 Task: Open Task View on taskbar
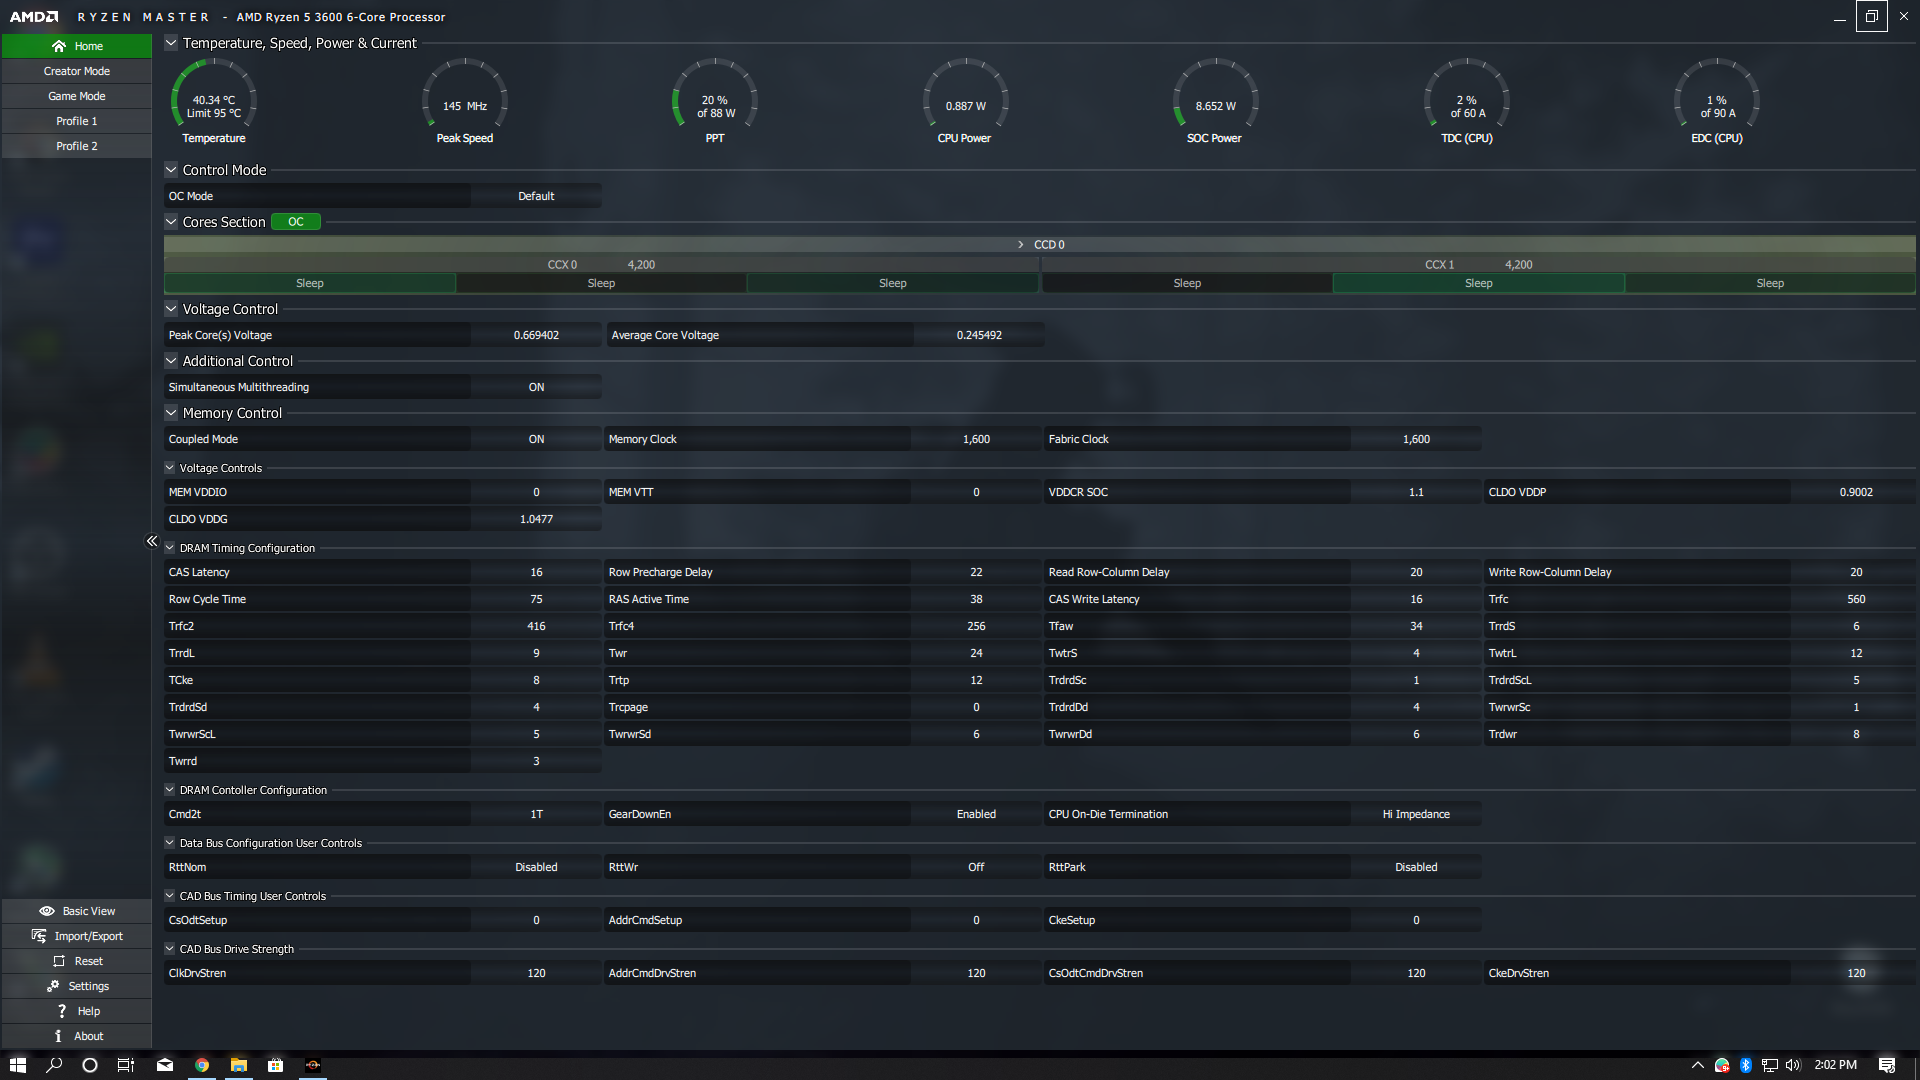pyautogui.click(x=126, y=1065)
